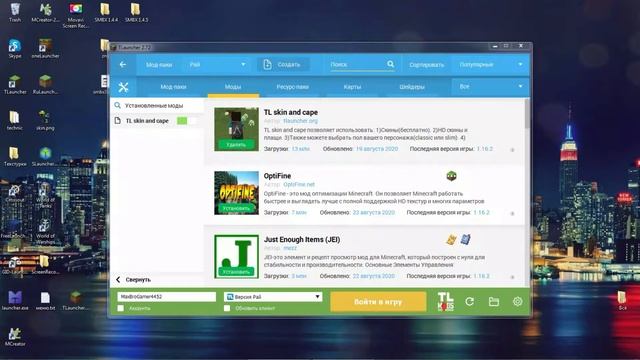Viewport: 640px width, 360px height.
Task: Open the wrench and screwdriver tools icon
Action: point(123,87)
